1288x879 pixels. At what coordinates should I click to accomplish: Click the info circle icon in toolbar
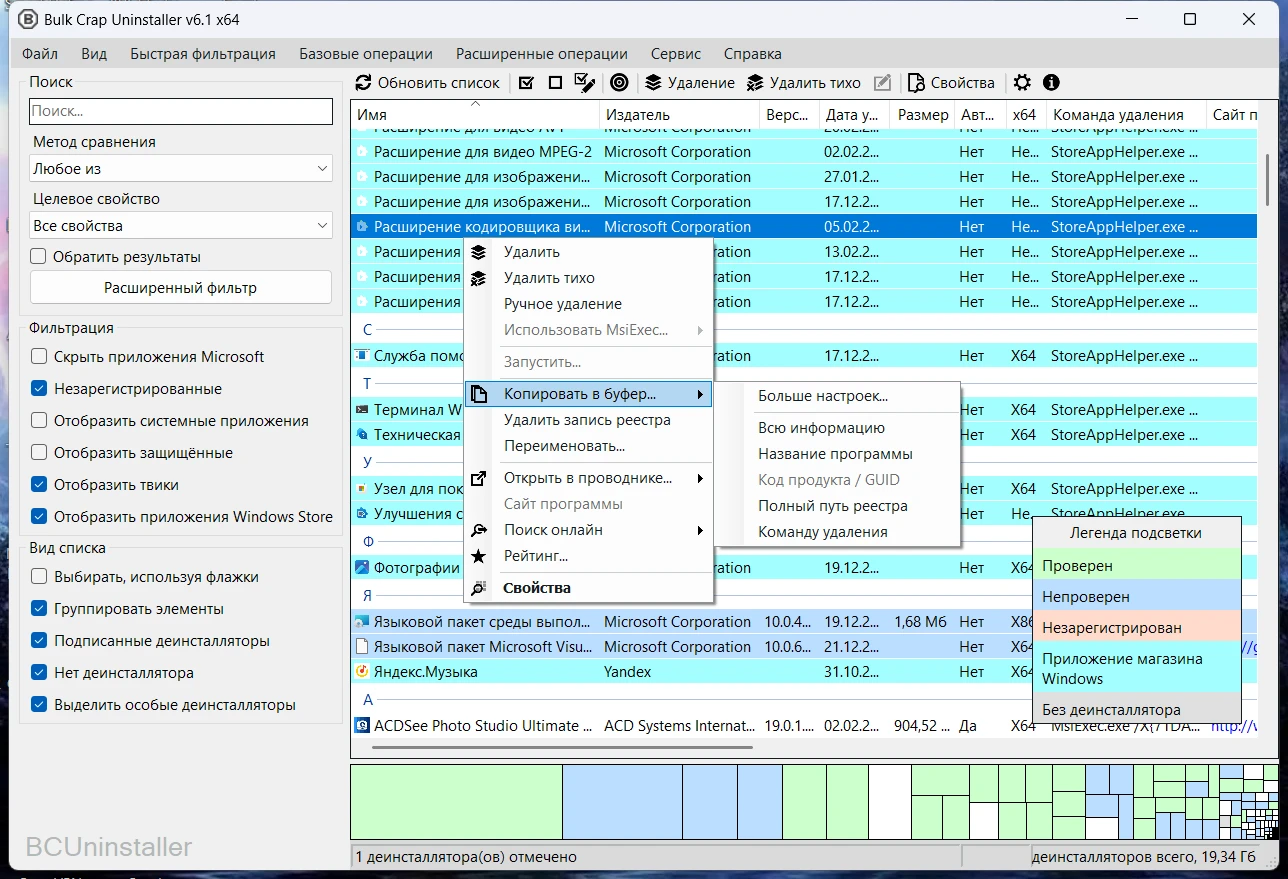pyautogui.click(x=1051, y=83)
